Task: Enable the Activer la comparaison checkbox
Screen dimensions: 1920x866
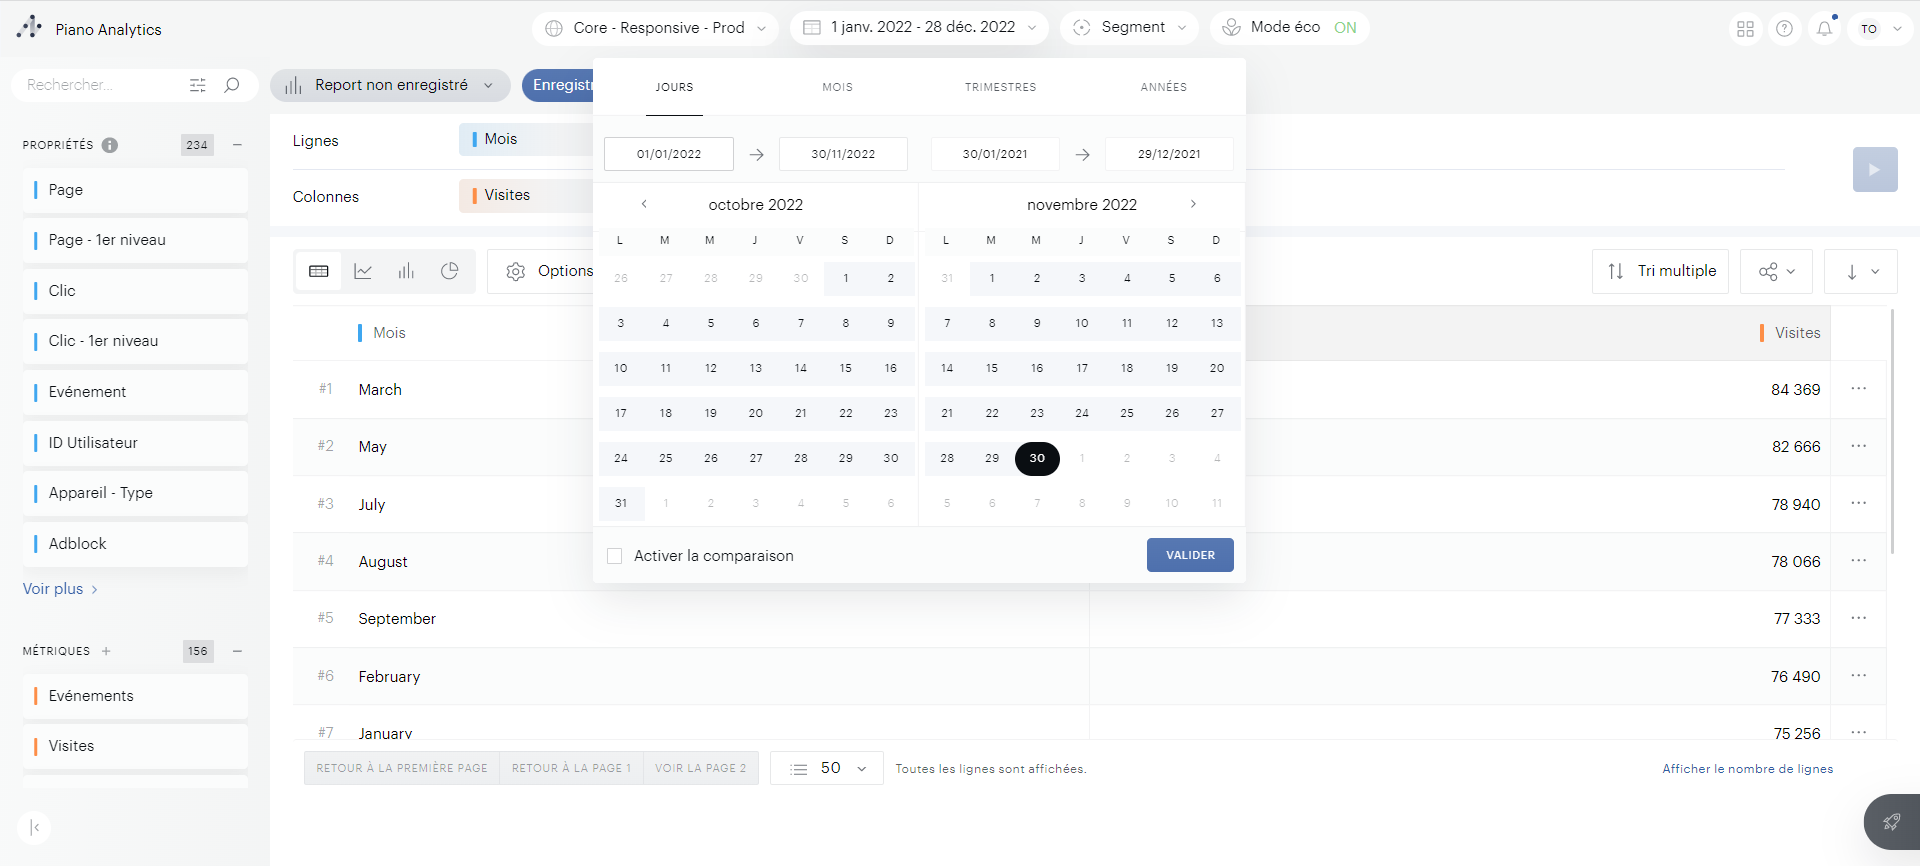Action: click(x=615, y=556)
